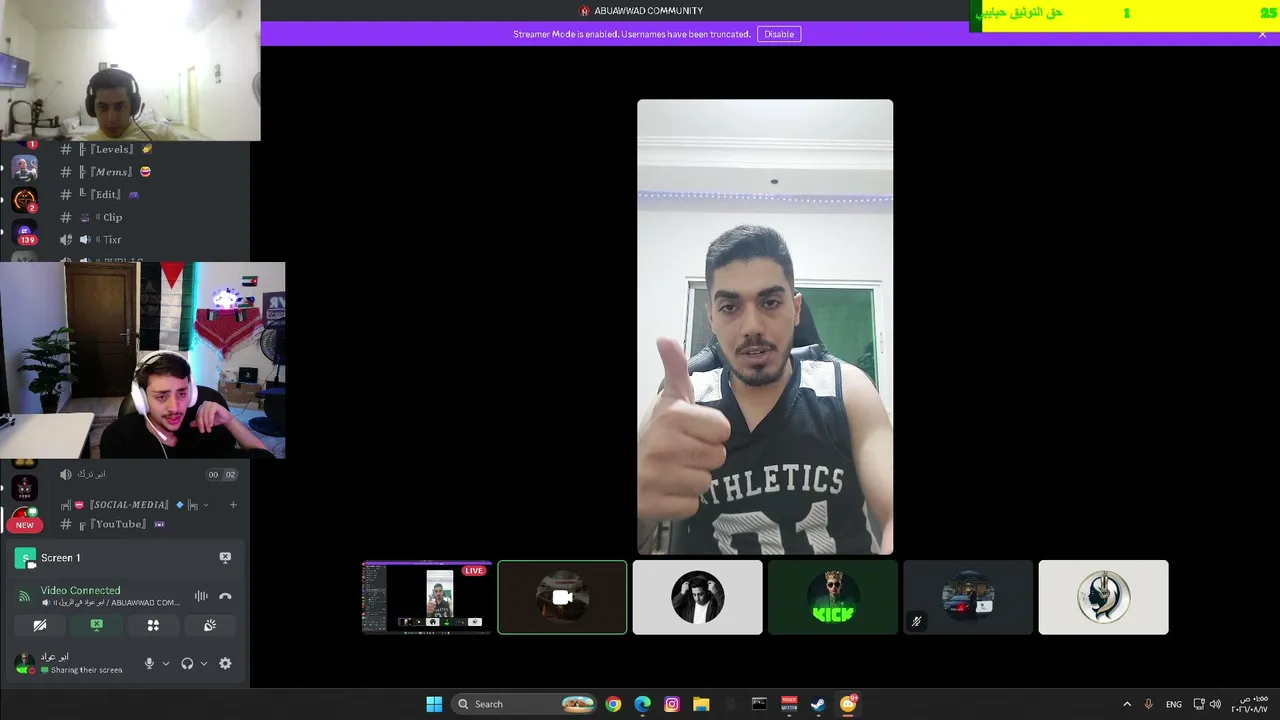Mute the microphone

149,663
